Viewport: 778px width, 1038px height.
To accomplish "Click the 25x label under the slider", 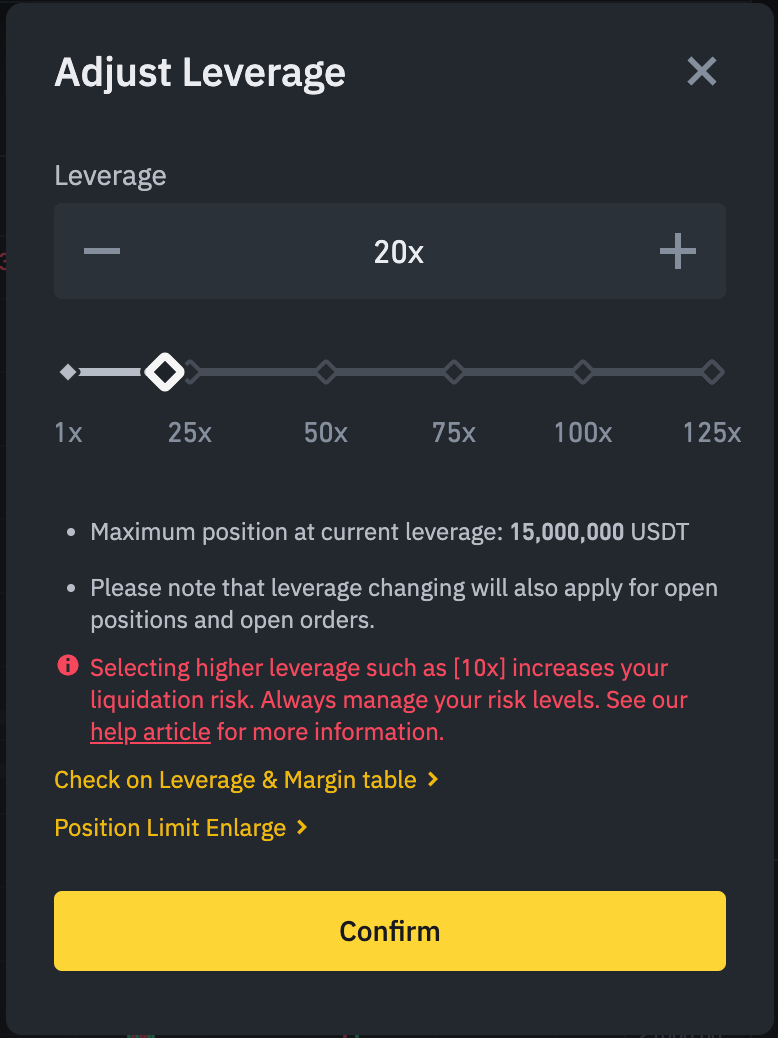I will point(189,432).
